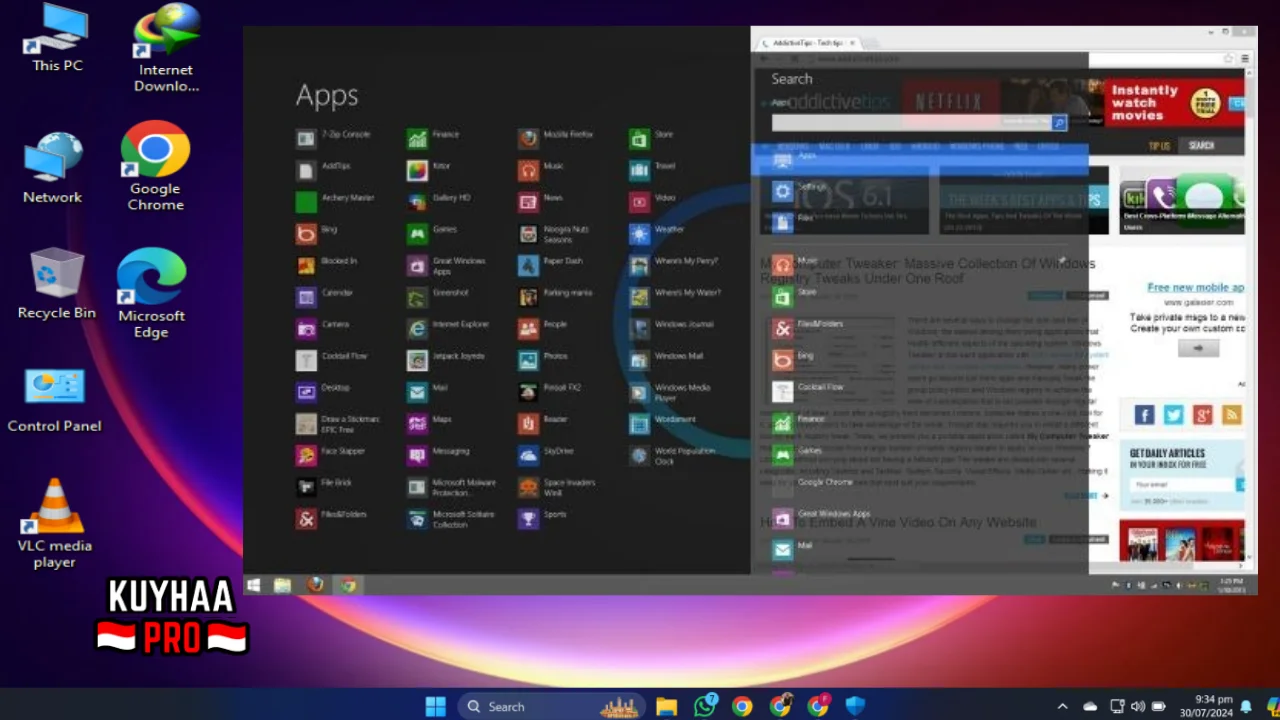Open Windows Media Player in Apps list
Viewport: 1280px width, 720px height.
coord(670,391)
